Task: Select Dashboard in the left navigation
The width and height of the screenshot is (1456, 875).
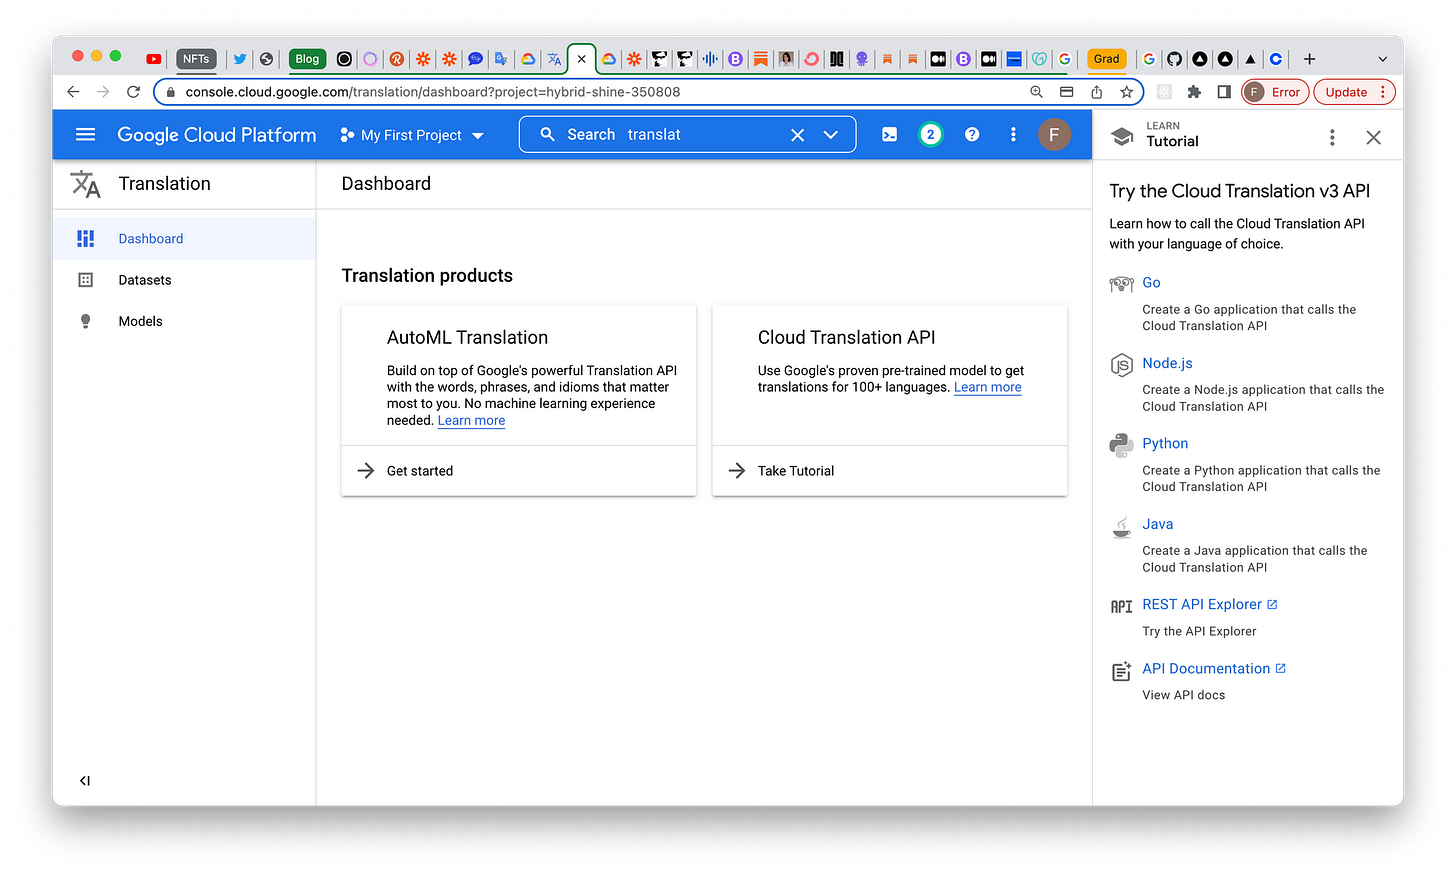Action: point(184,239)
